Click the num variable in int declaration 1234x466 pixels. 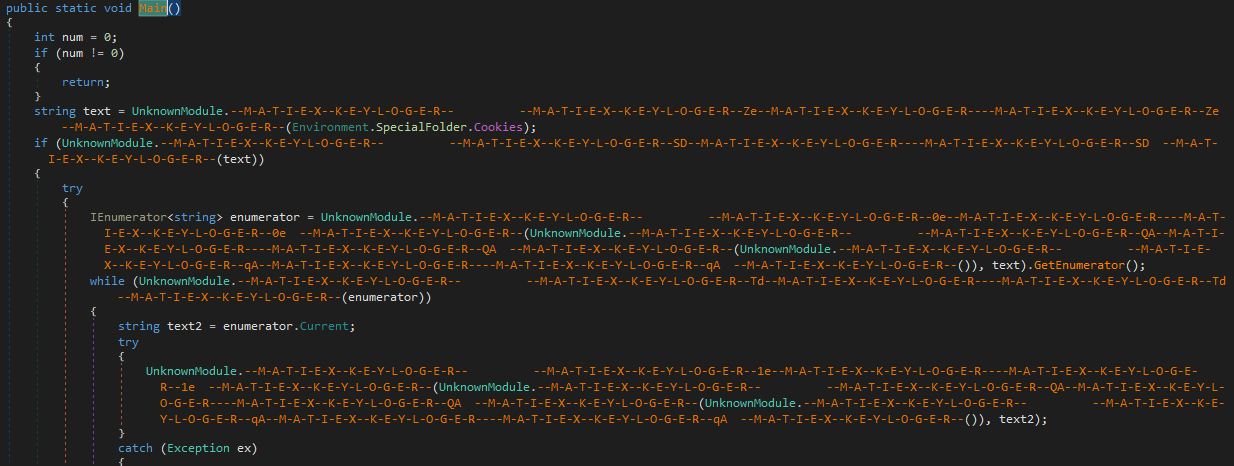click(x=73, y=37)
